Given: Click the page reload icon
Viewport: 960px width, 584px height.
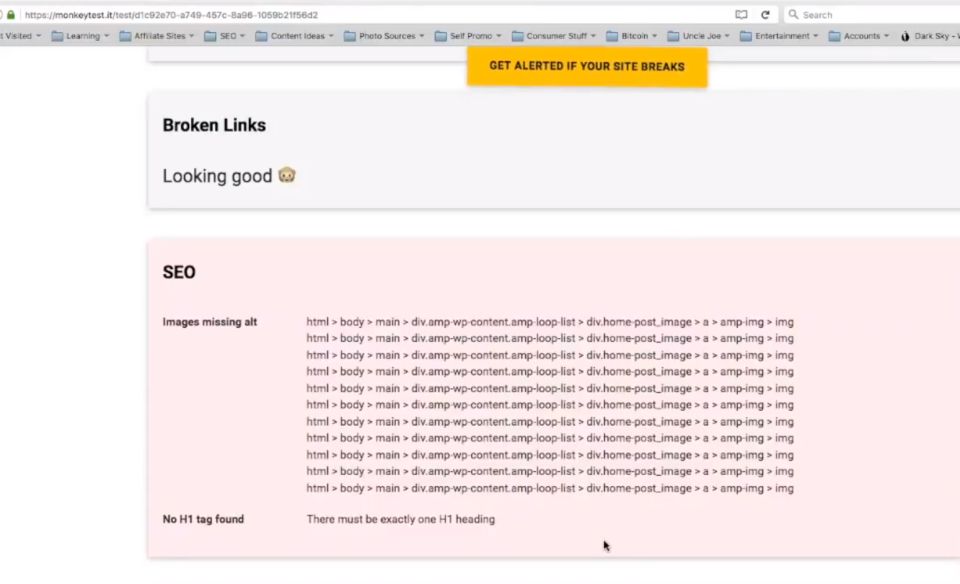Looking at the screenshot, I should (765, 14).
